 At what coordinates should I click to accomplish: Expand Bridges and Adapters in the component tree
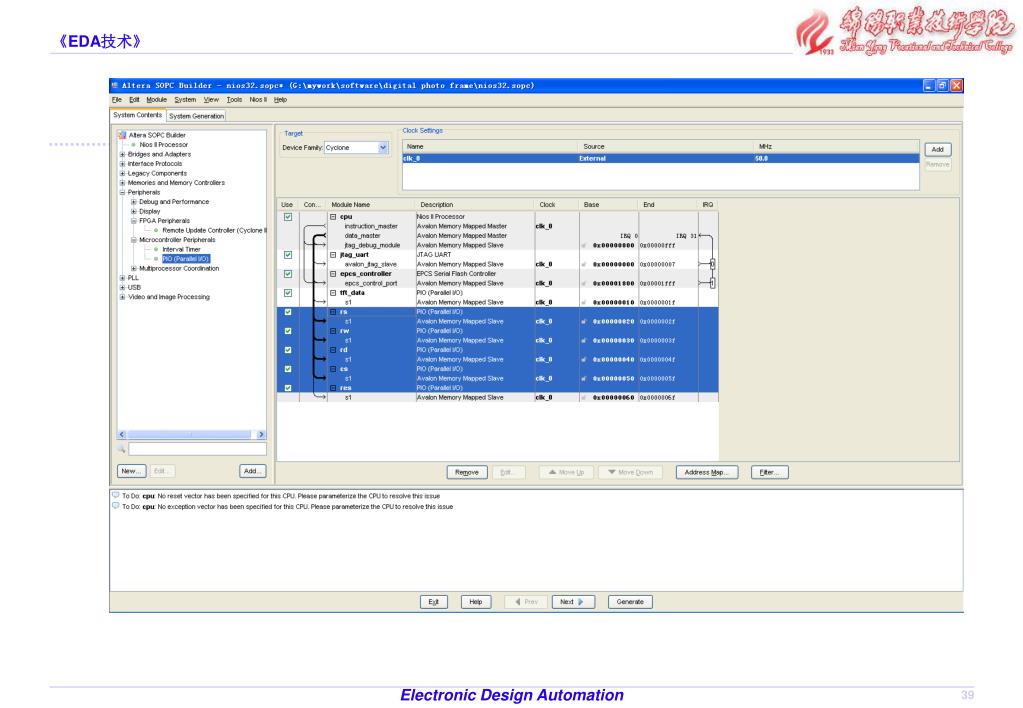coord(122,155)
